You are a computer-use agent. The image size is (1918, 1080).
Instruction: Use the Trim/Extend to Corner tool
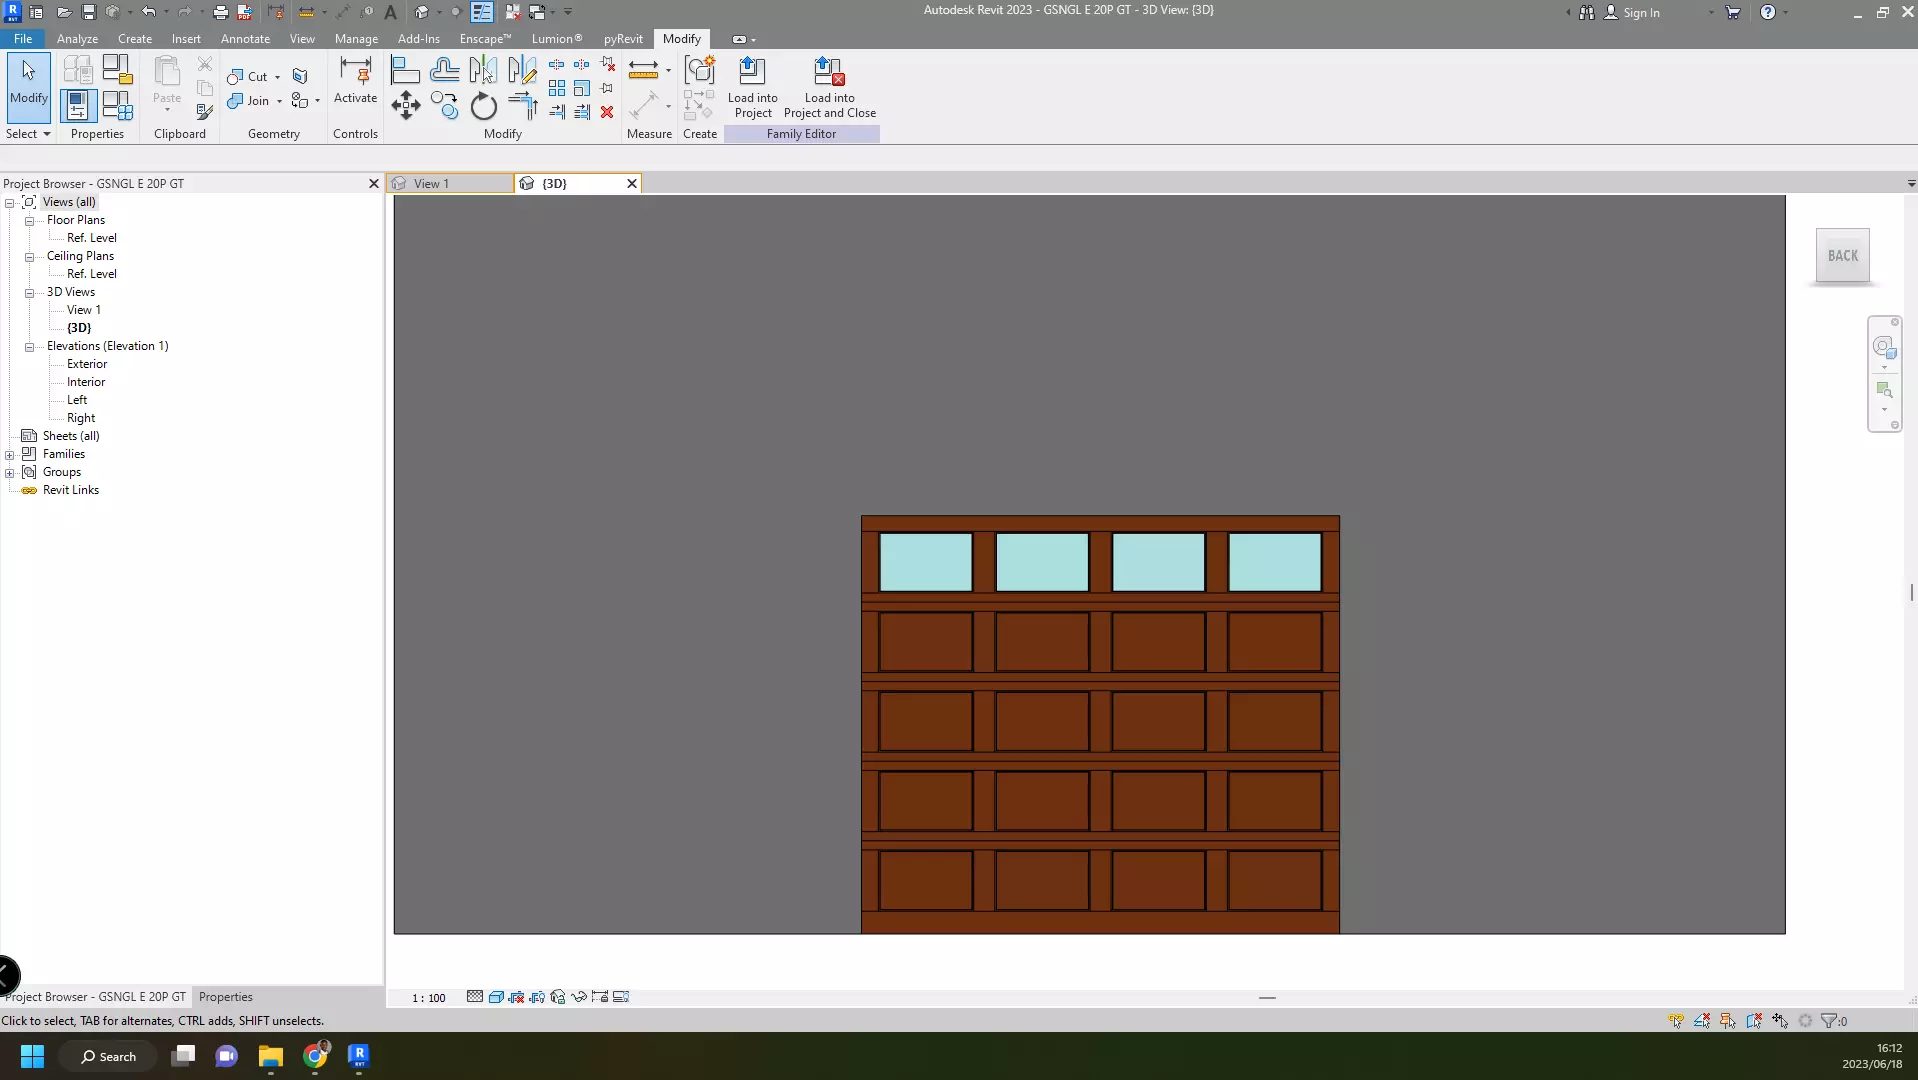(523, 105)
